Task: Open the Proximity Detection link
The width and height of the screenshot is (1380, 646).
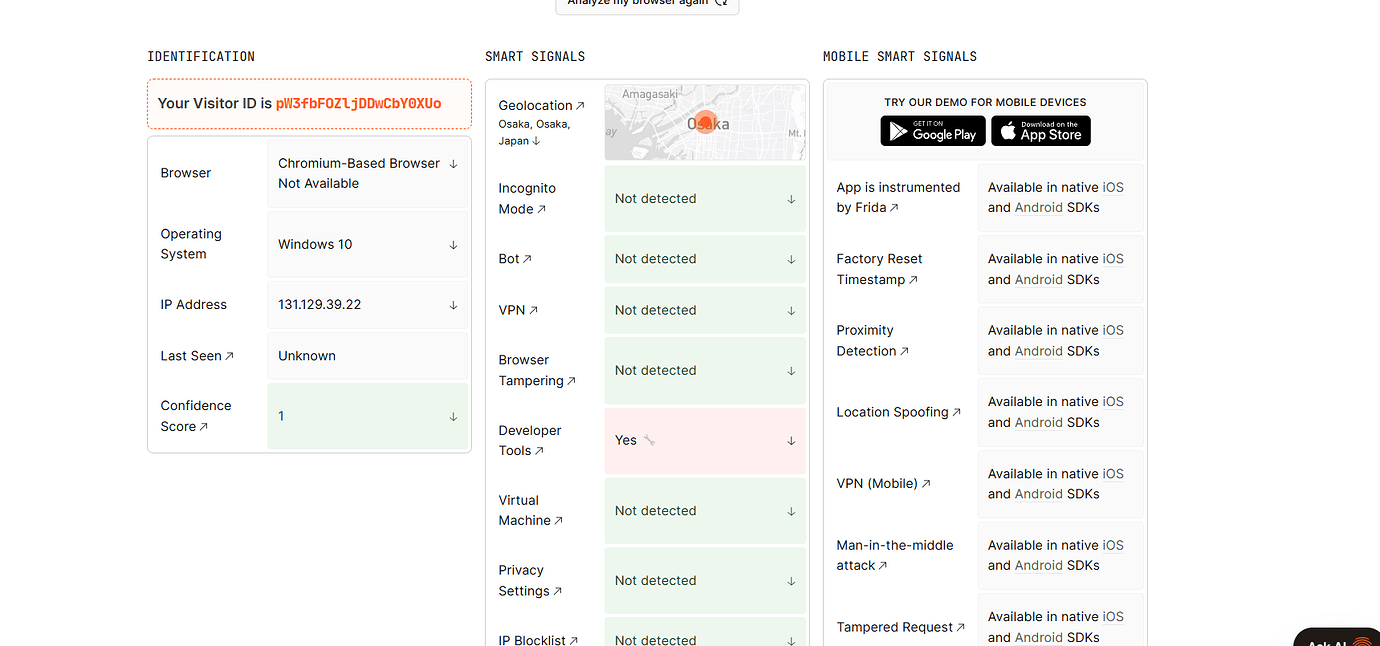Action: [873, 341]
